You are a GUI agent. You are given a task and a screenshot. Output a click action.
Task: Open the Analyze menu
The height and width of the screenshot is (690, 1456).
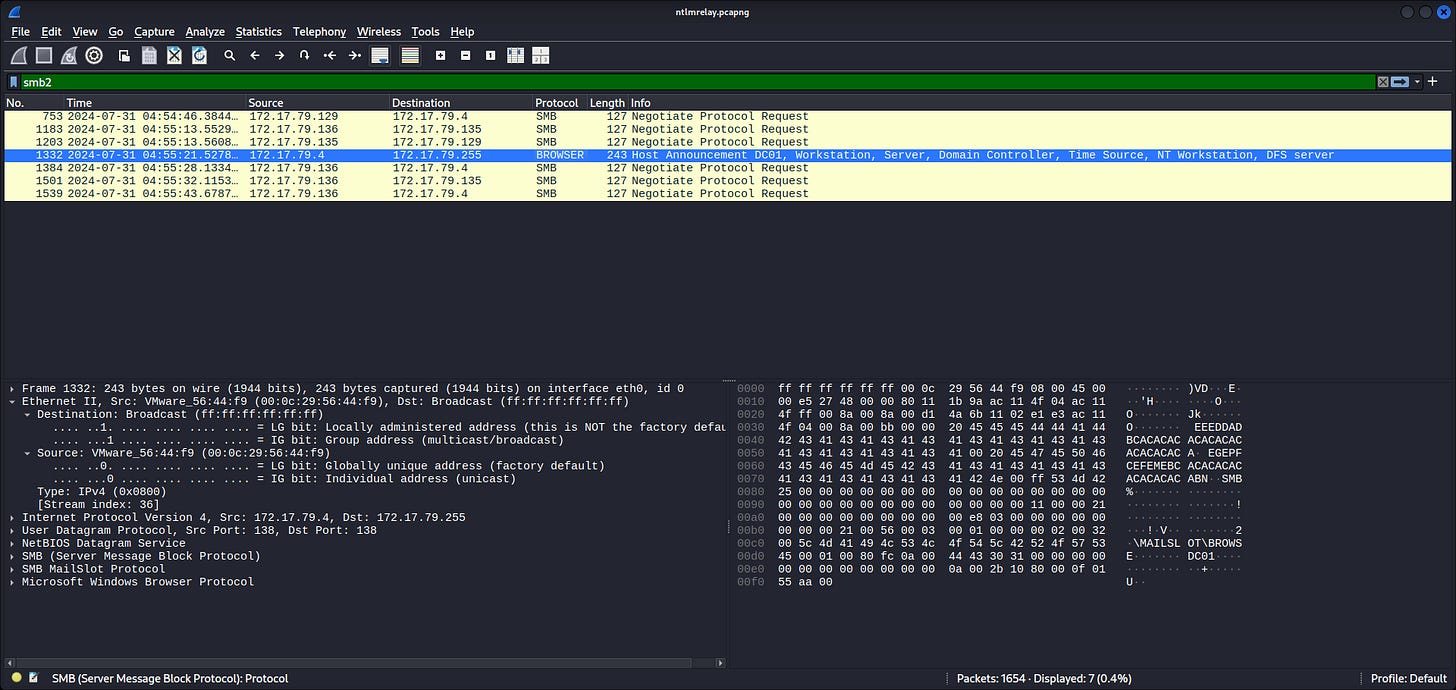(x=204, y=32)
